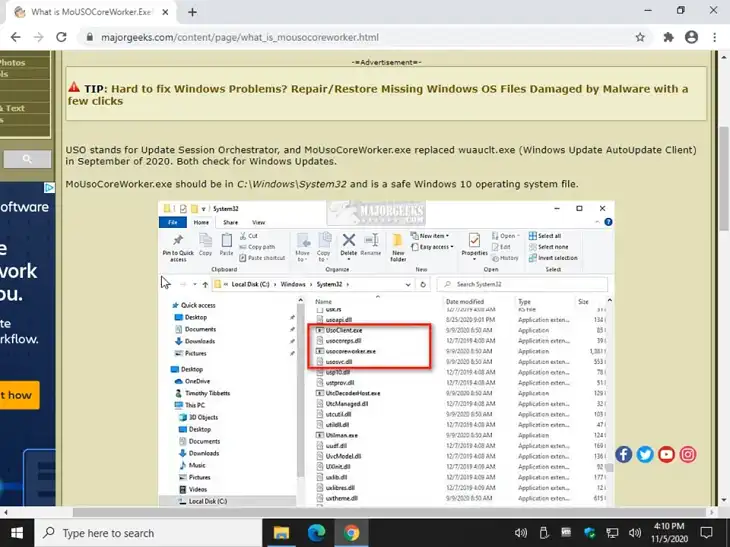Click 'usocoreworker.exe' in the System32 screenshot

point(351,351)
